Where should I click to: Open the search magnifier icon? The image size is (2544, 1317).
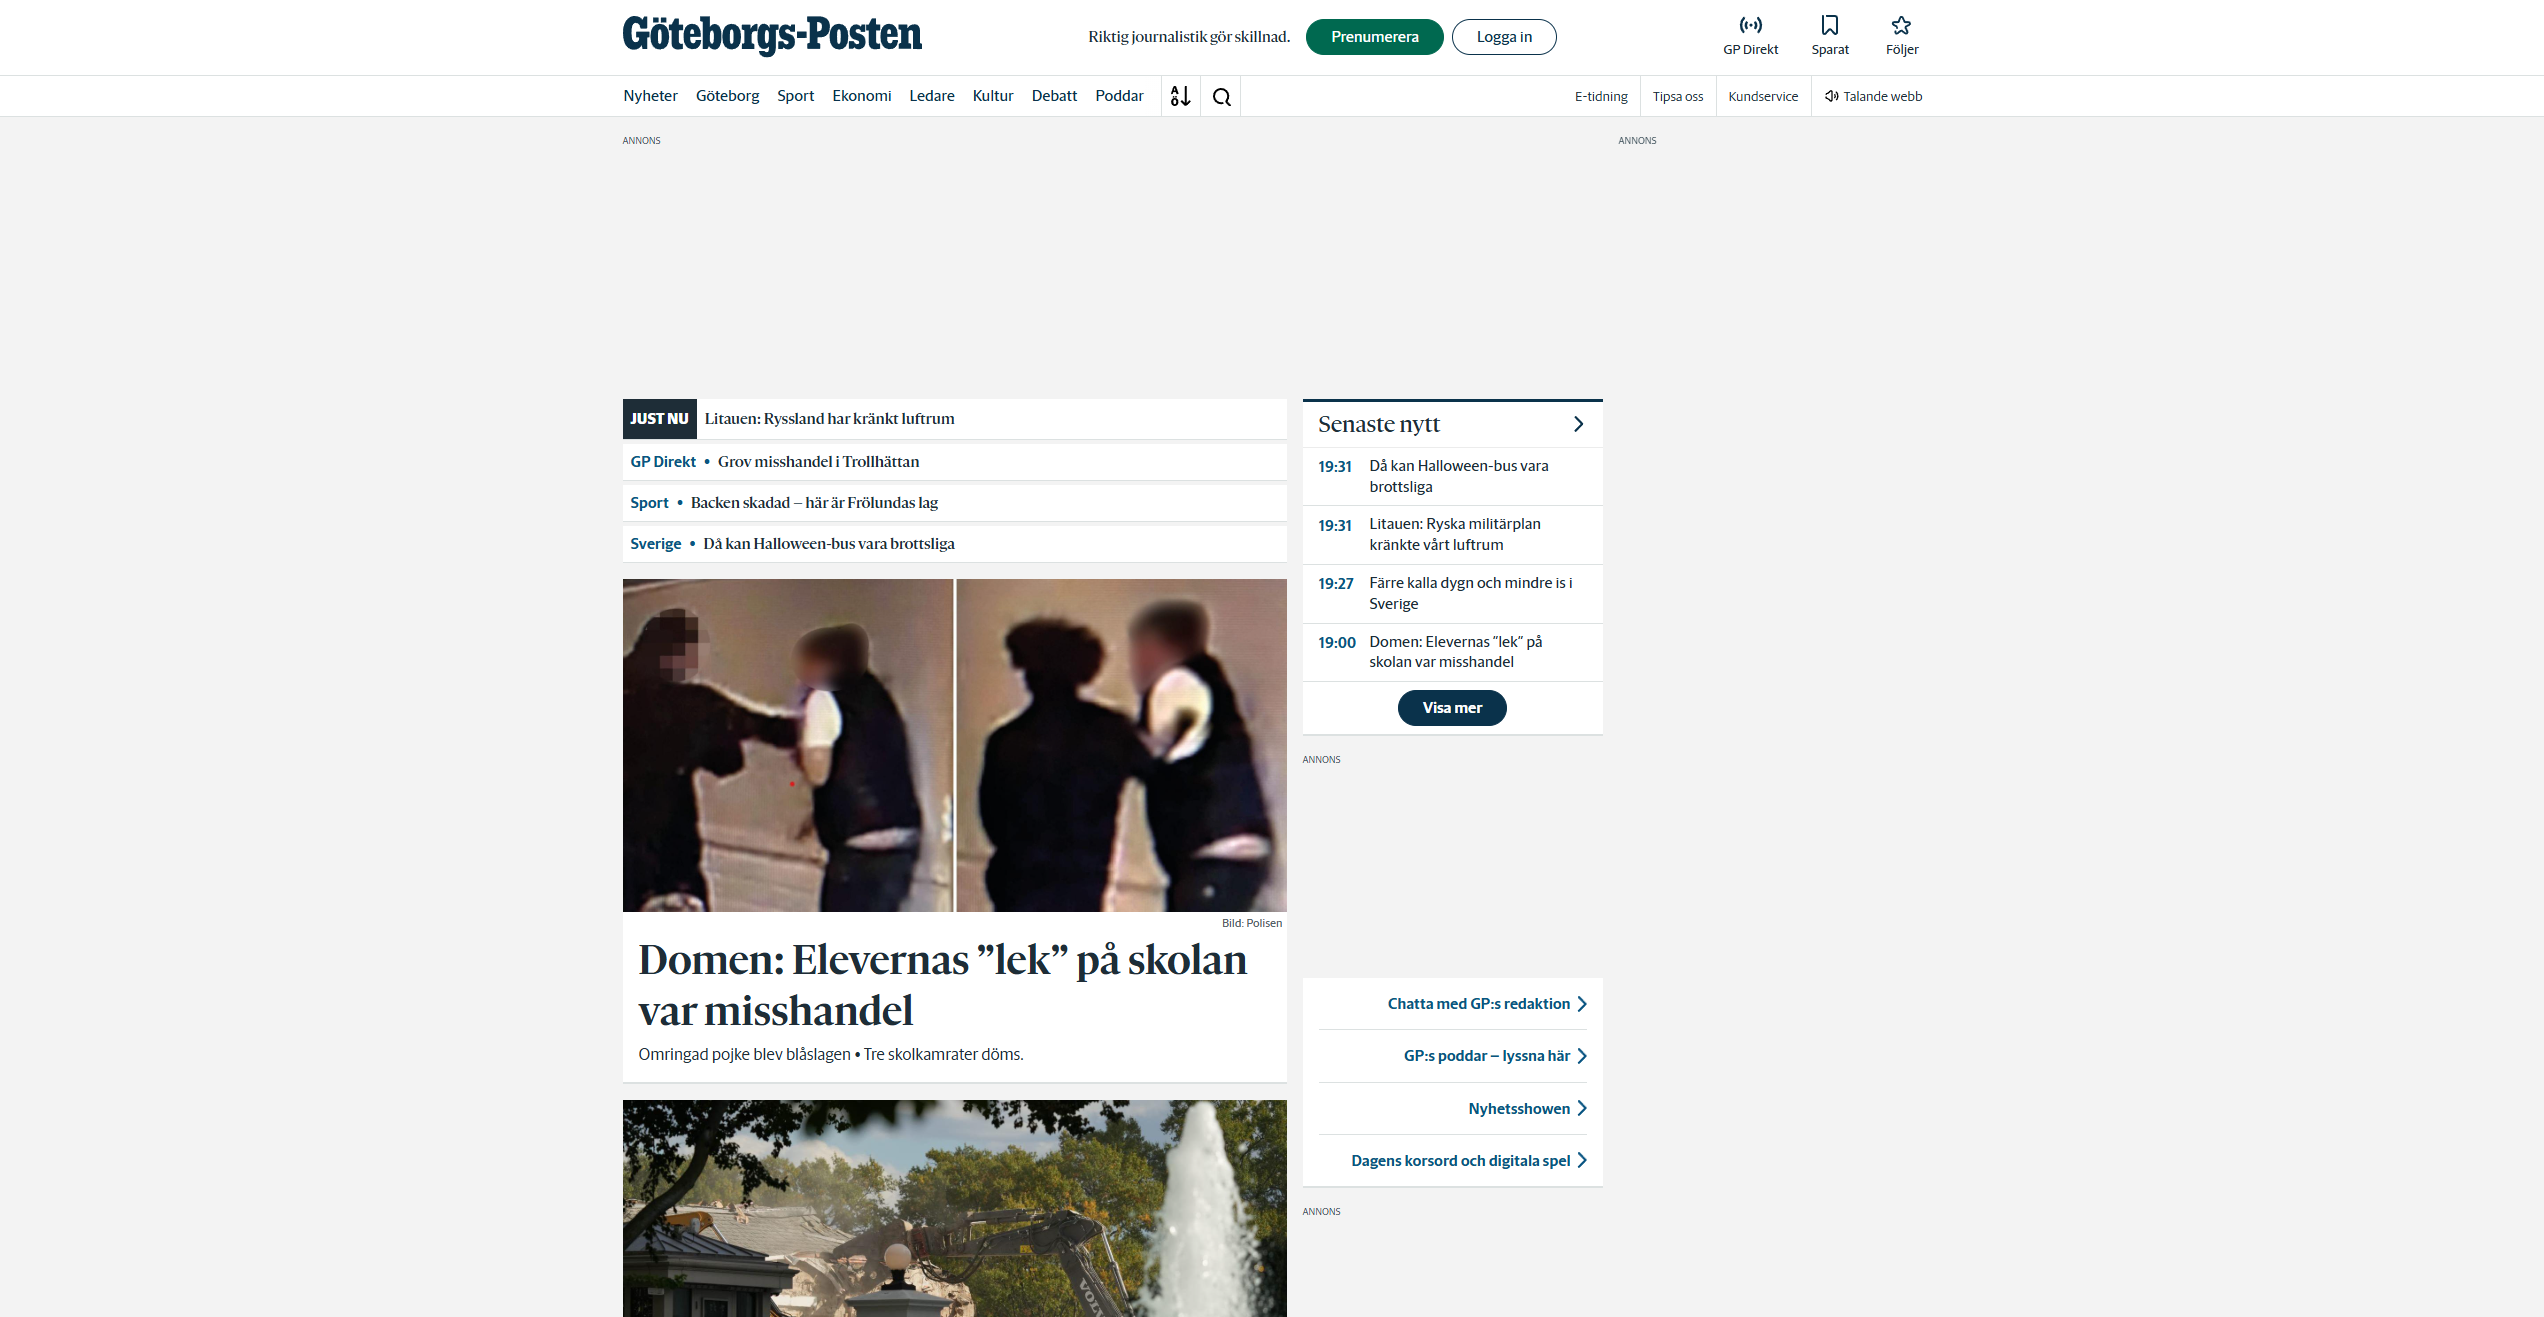click(x=1221, y=97)
